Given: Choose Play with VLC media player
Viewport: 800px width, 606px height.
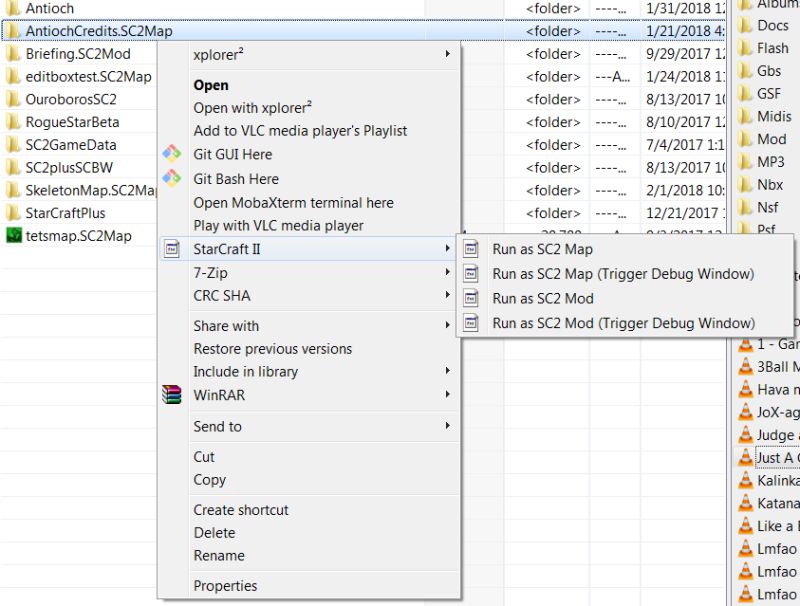Looking at the screenshot, I should (x=279, y=225).
